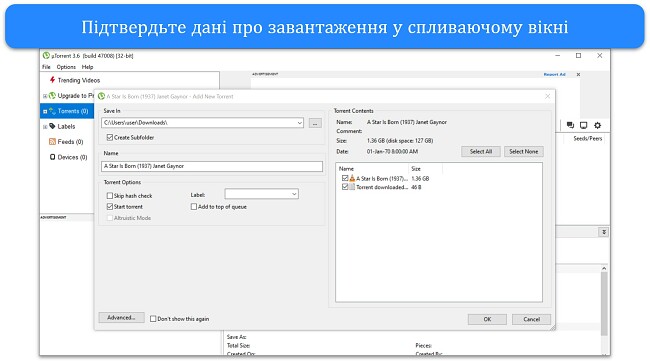Image resolution: width=650 pixels, height=361 pixels.
Task: Browse folder with the ... button
Action: [x=315, y=123]
